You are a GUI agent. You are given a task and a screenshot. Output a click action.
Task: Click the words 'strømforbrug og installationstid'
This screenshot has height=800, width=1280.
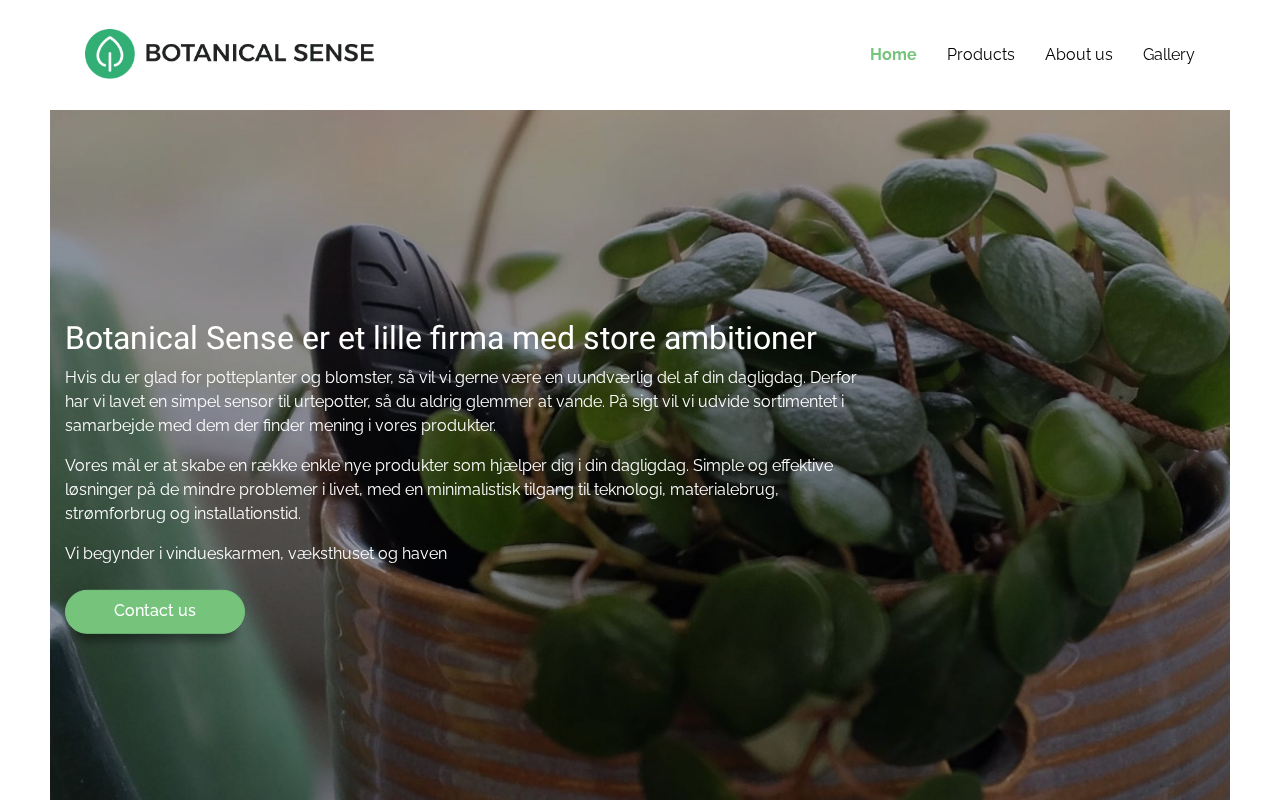tap(183, 514)
